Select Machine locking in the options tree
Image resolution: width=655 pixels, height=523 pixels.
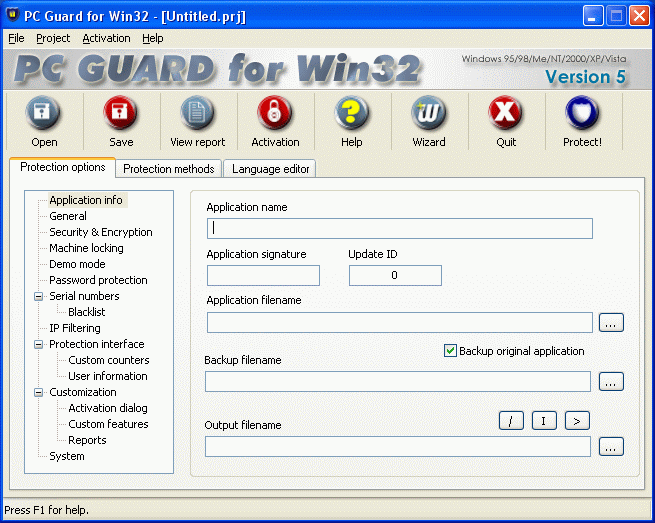tap(86, 248)
